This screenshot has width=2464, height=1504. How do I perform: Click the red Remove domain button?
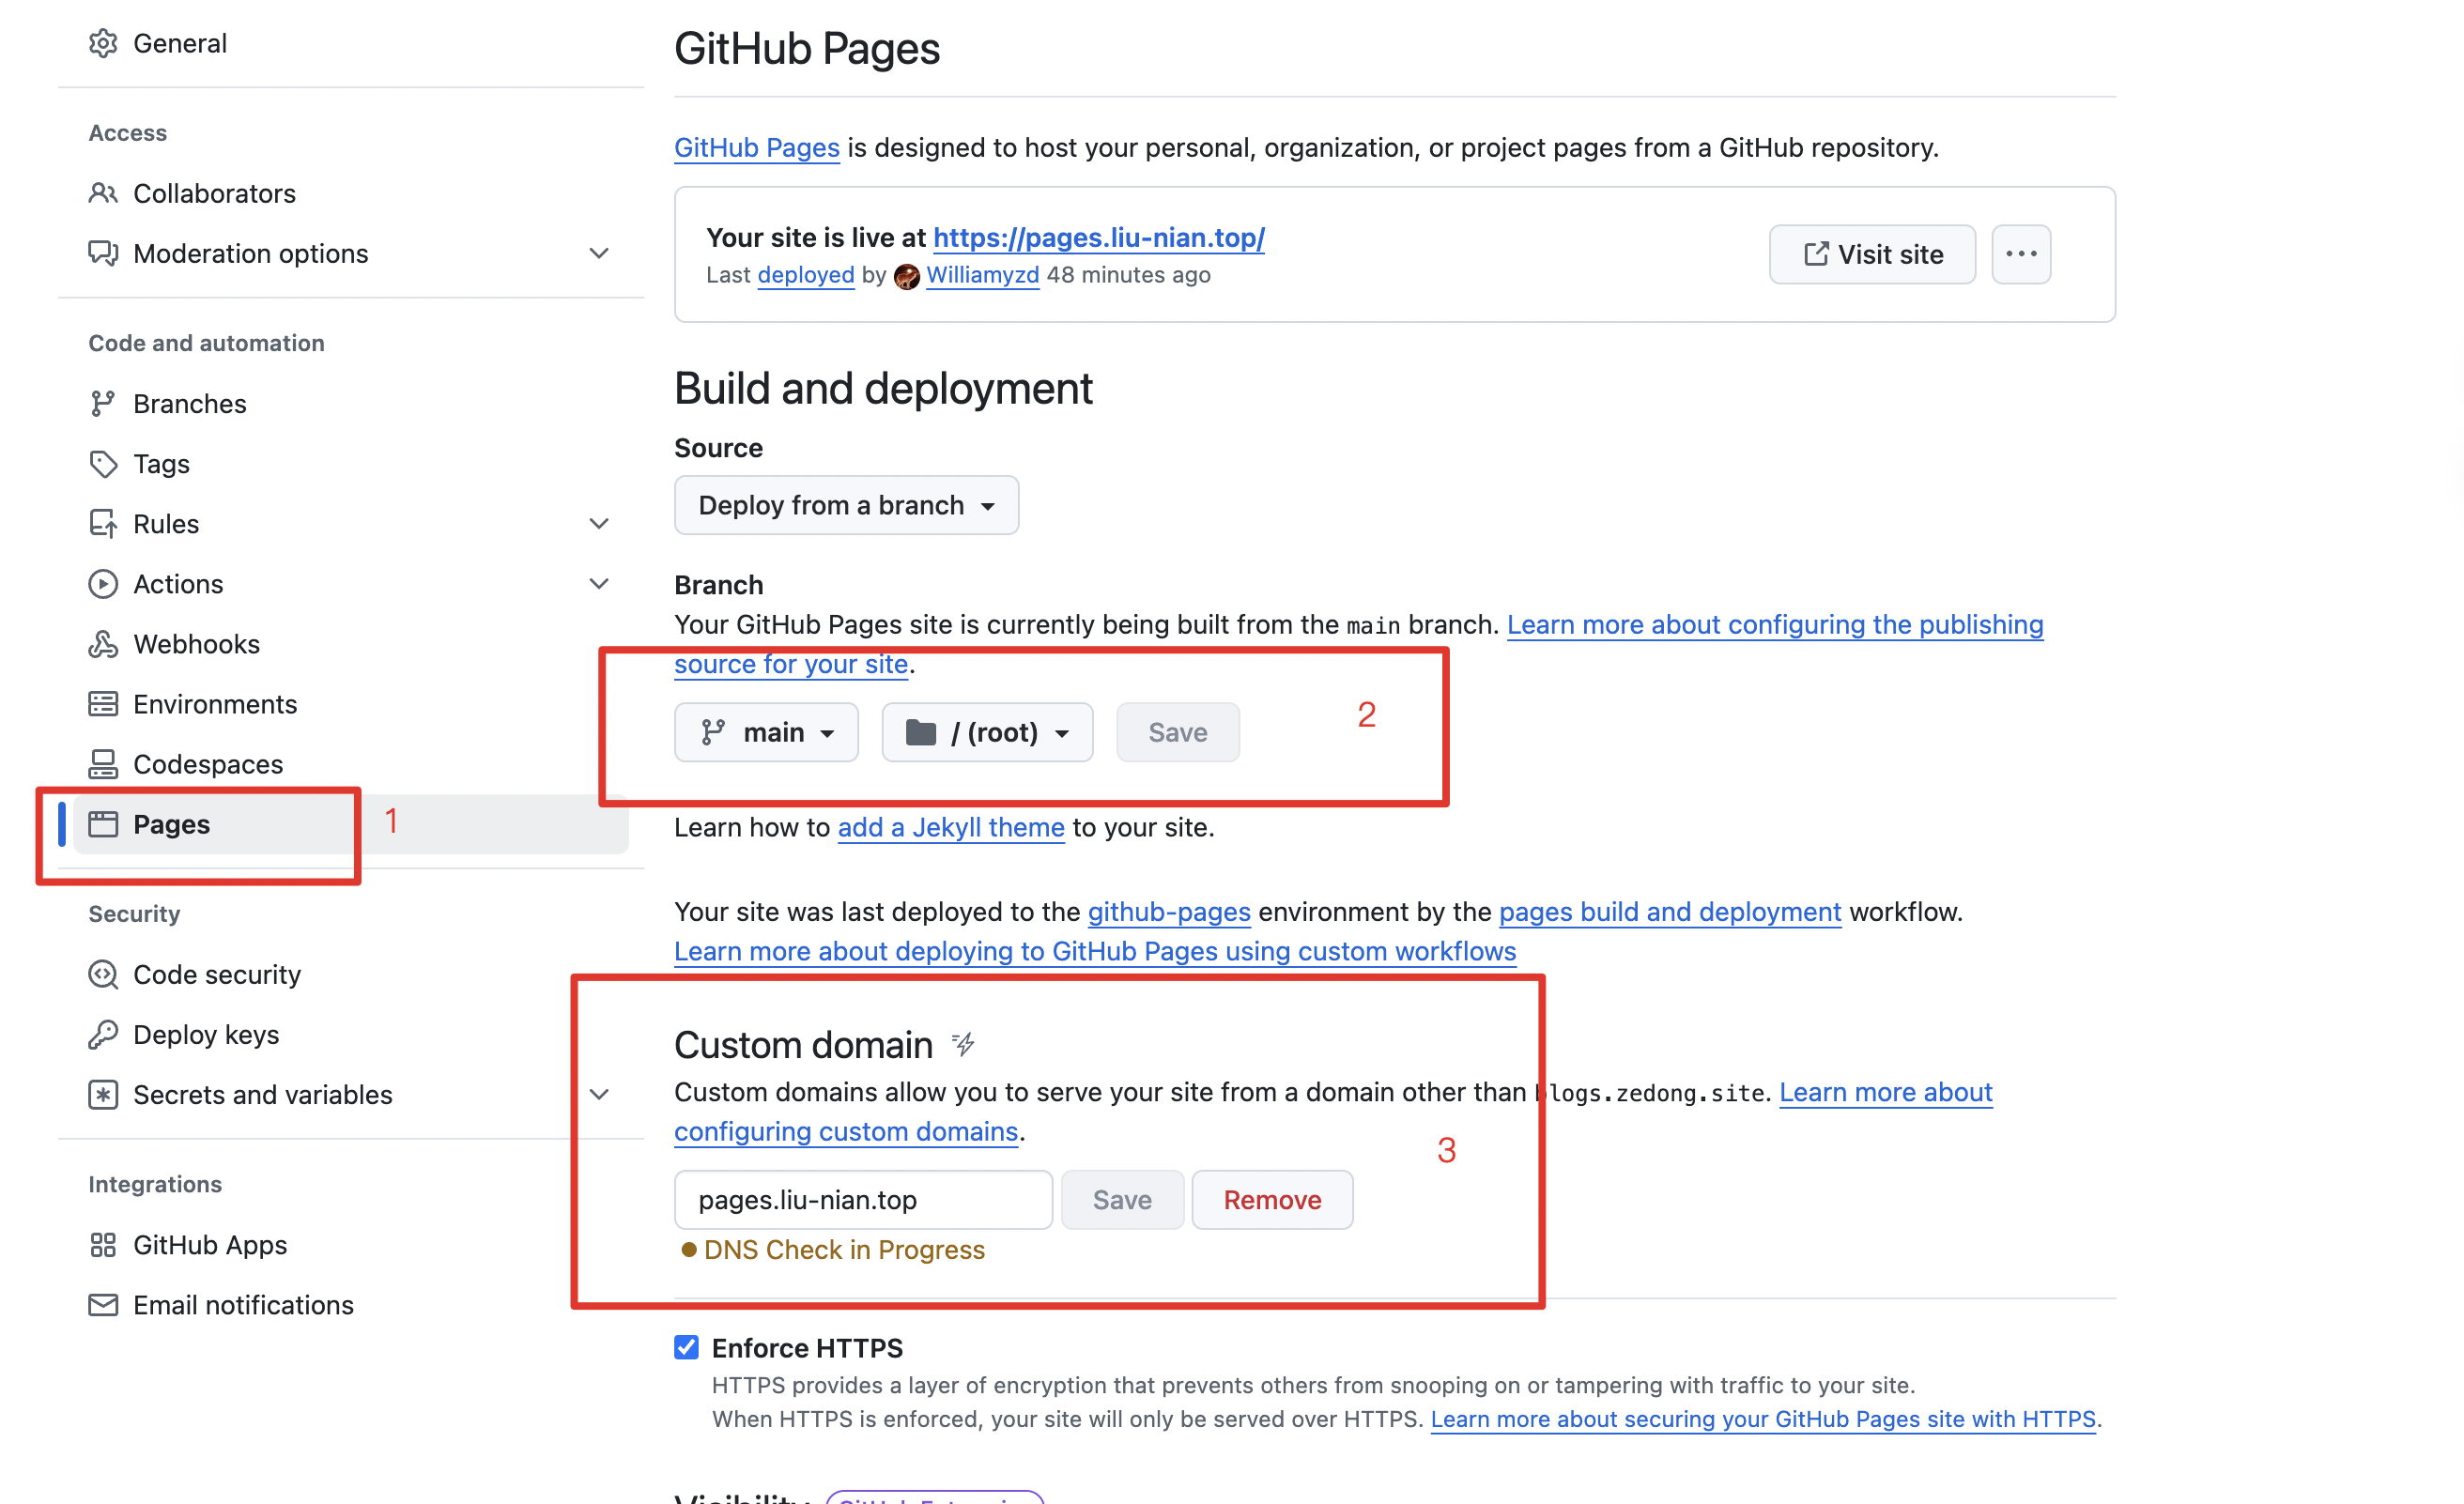pos(1272,1199)
